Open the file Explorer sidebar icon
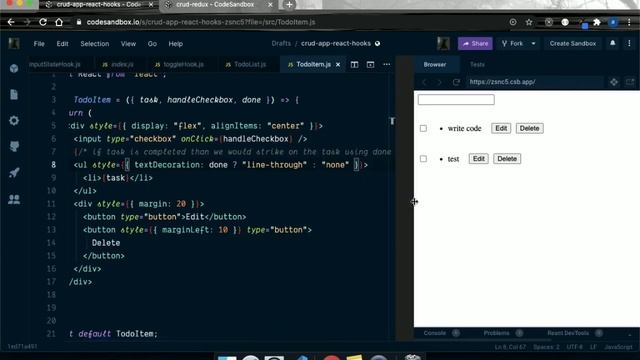The image size is (640, 360). pyautogui.click(x=14, y=94)
